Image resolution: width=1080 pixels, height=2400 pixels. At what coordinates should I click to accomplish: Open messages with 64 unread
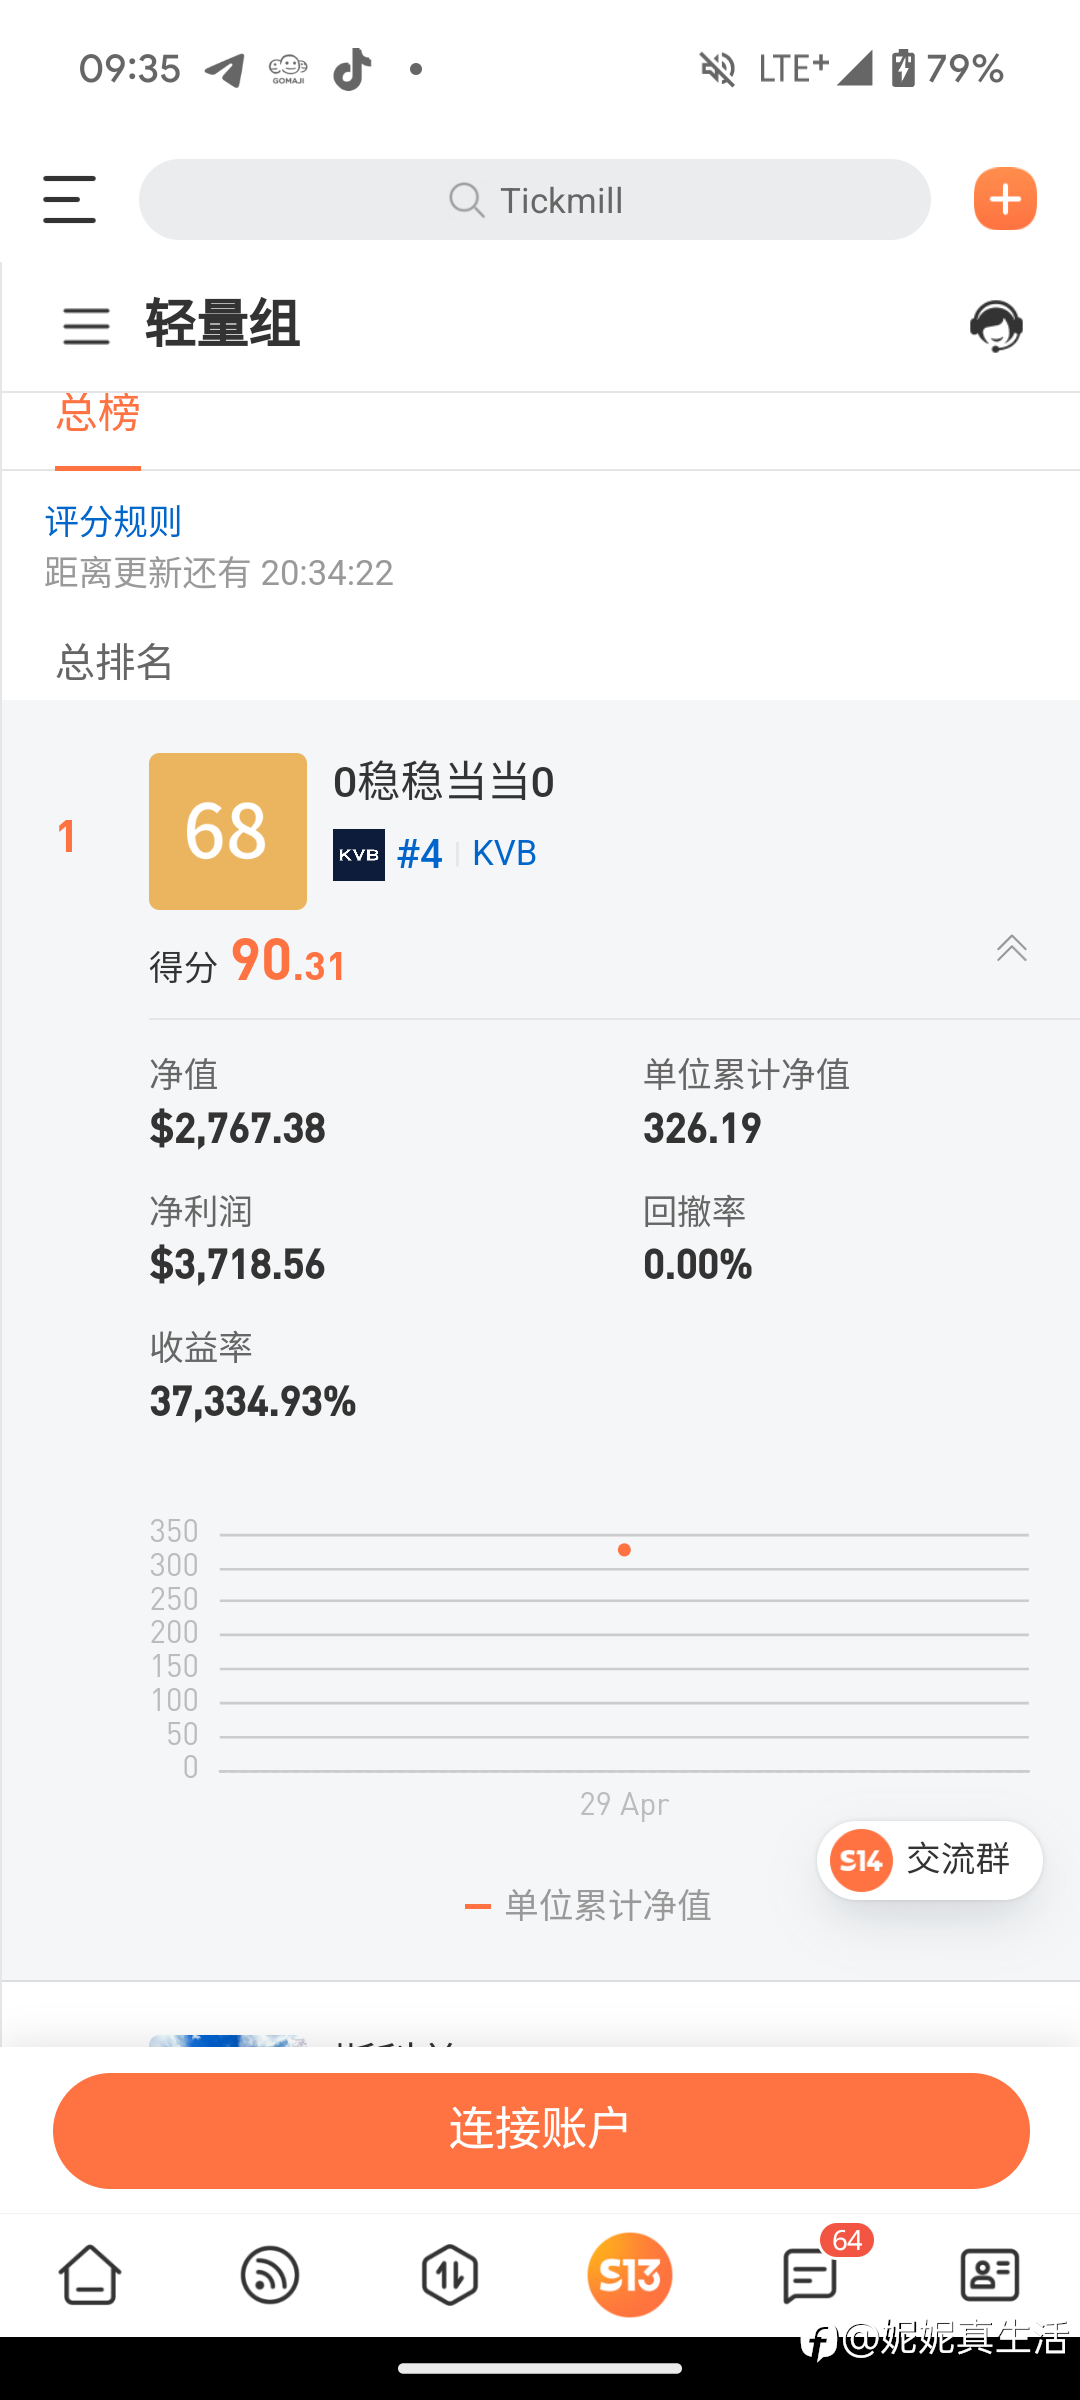[x=810, y=2275]
